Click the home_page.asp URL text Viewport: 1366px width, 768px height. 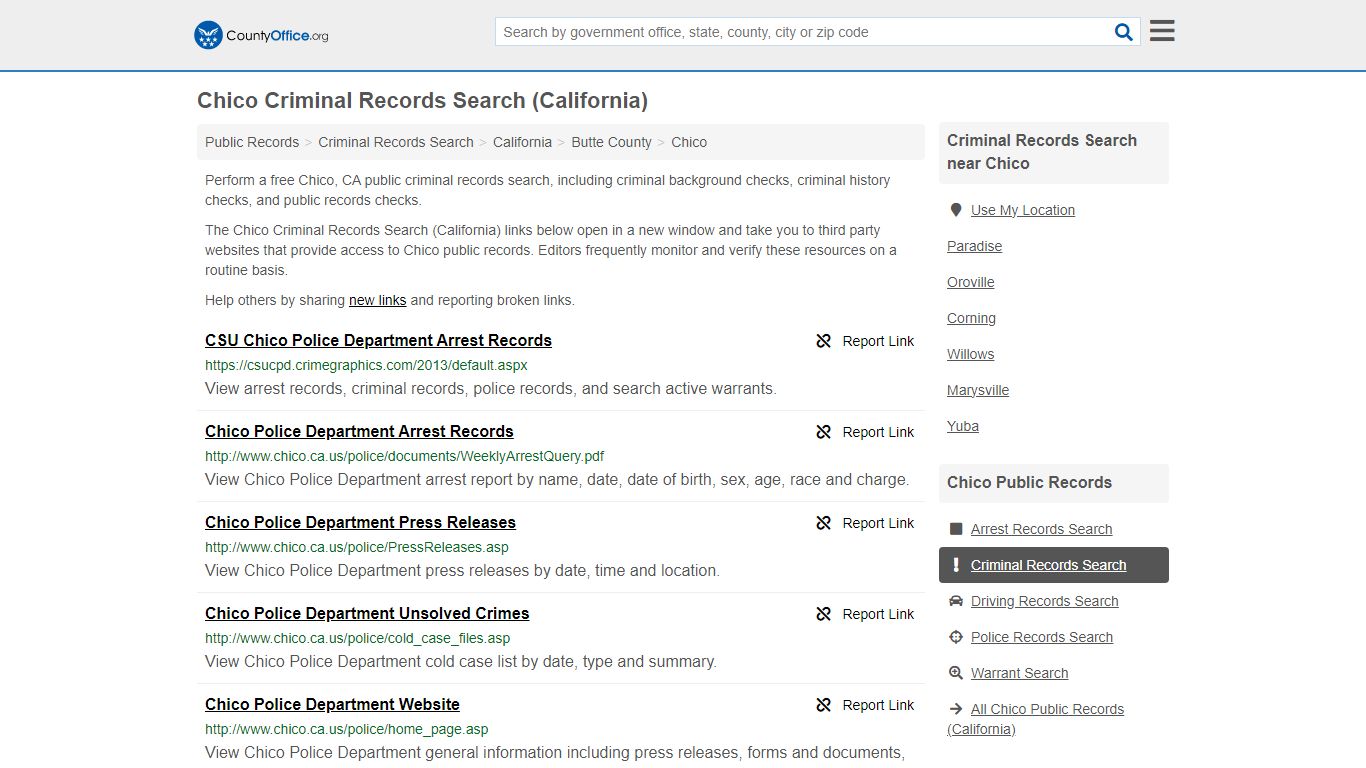click(347, 729)
